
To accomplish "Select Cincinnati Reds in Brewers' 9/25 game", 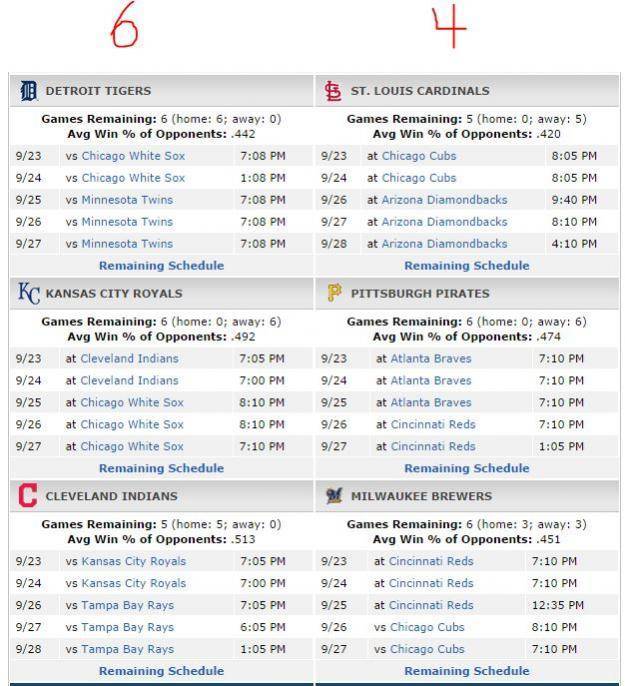I will click(x=431, y=605).
